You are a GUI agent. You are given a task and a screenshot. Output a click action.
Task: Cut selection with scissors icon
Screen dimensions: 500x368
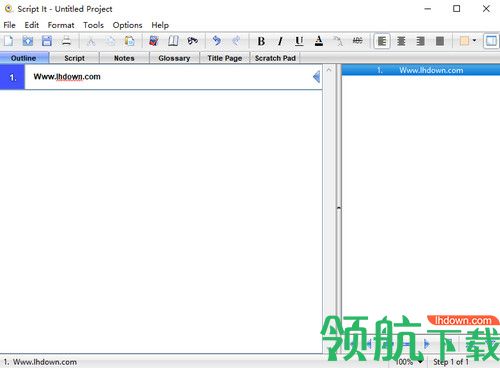pyautogui.click(x=91, y=41)
